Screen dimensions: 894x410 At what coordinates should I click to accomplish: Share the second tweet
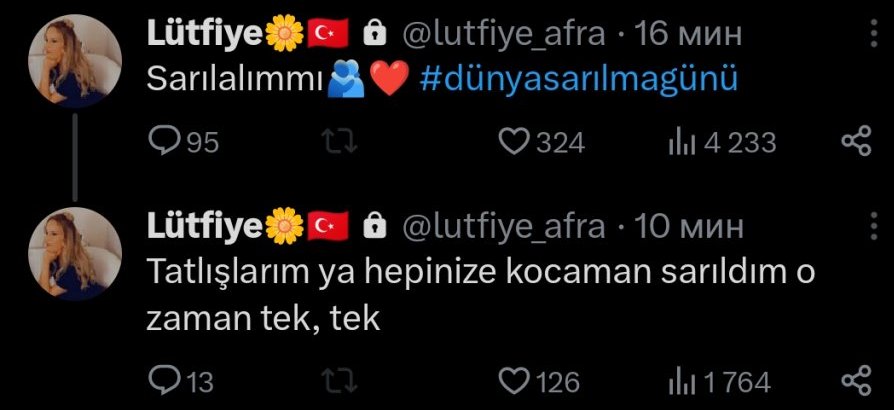(x=857, y=380)
